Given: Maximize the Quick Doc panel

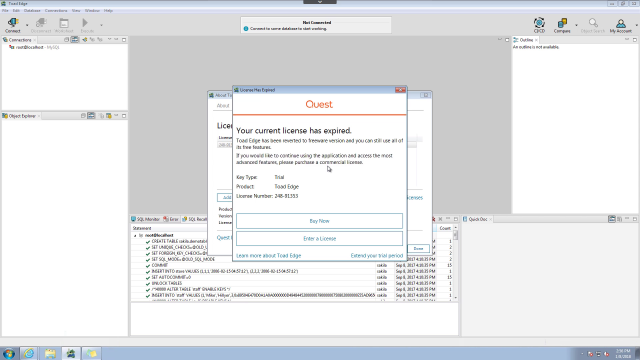Looking at the screenshot, I should (635, 219).
